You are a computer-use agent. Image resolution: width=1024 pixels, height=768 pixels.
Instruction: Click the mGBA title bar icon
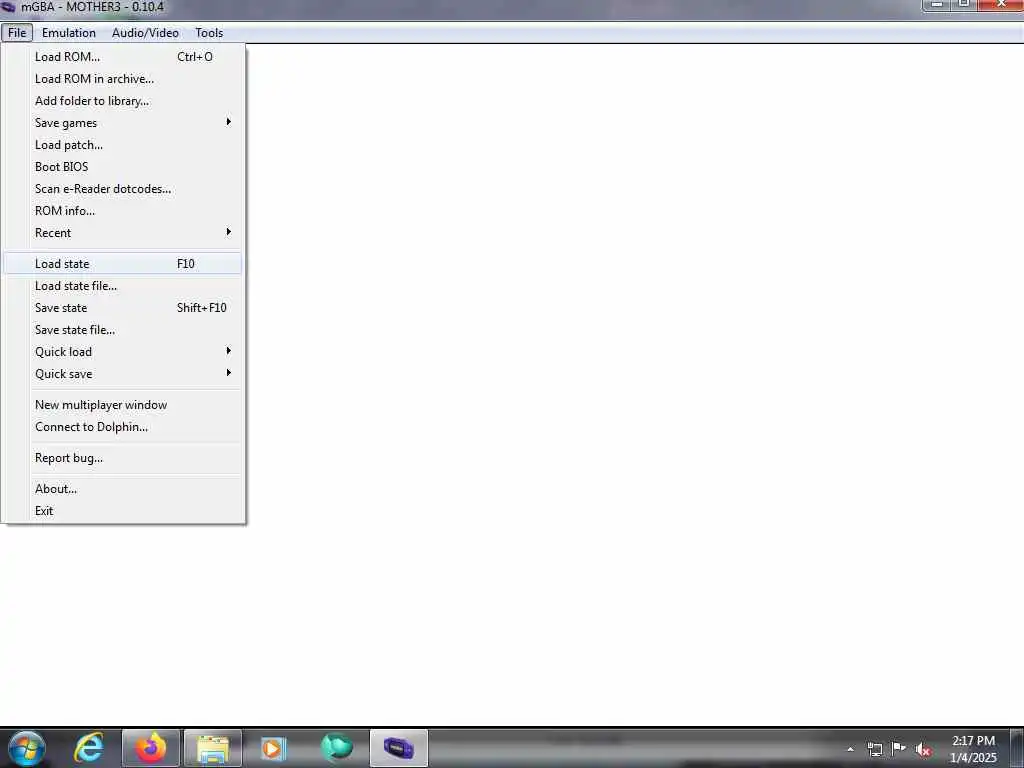tap(8, 7)
